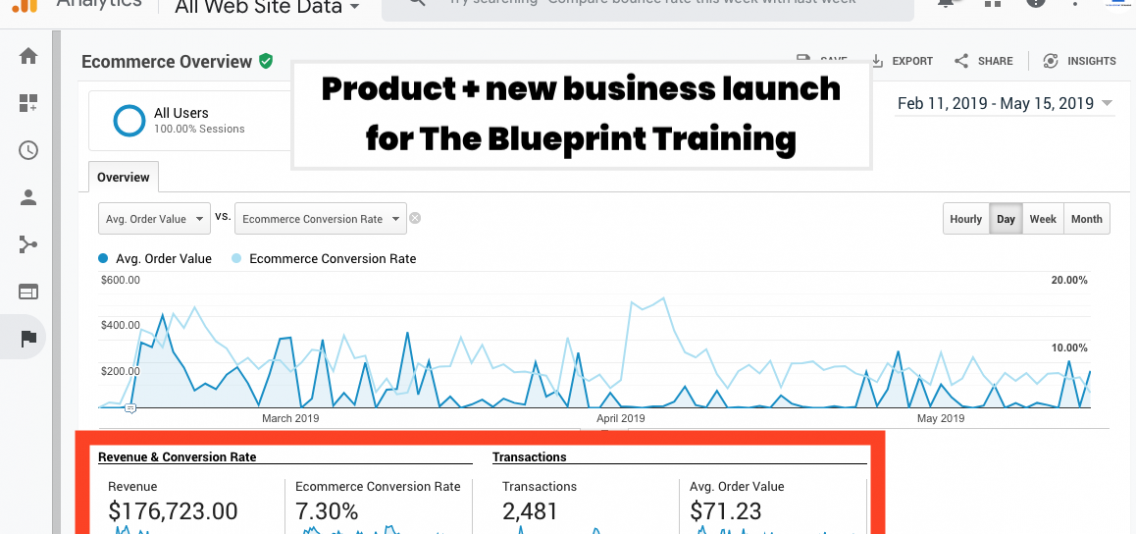This screenshot has width=1136, height=534.
Task: Click the Ecommerce Conversion Rate legend dot
Action: [235, 258]
